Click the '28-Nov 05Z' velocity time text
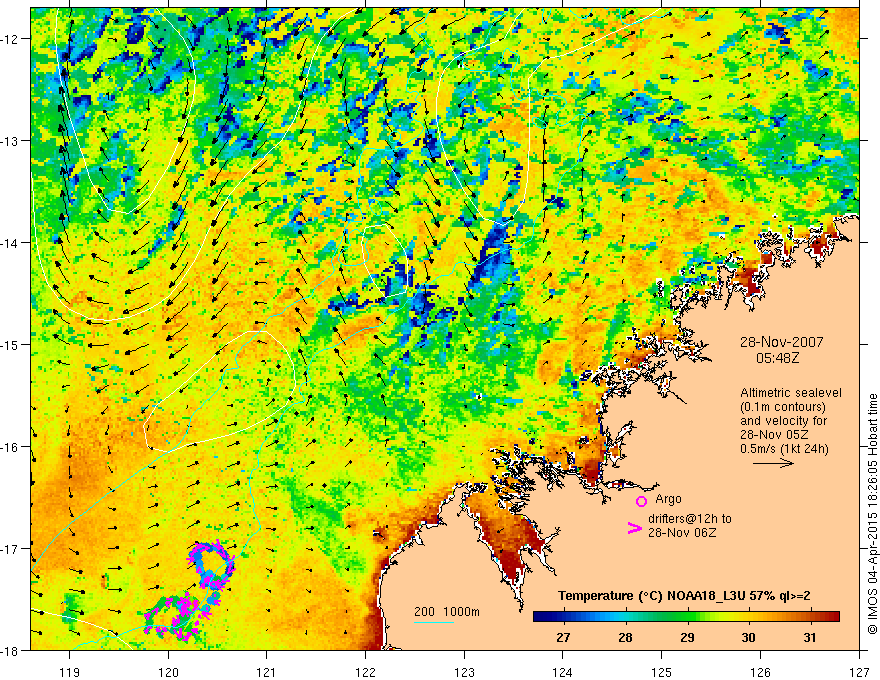Image resolution: width=880 pixels, height=680 pixels. [774, 435]
